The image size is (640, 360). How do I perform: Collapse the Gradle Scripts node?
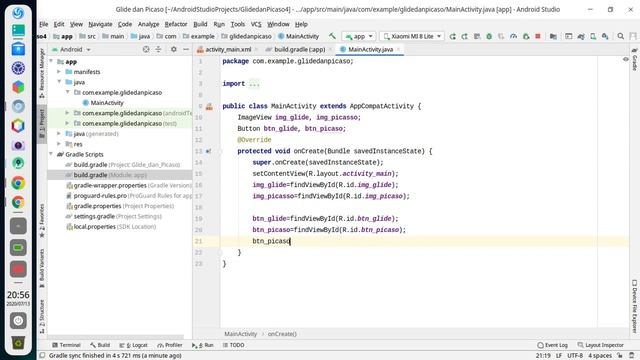[51, 154]
